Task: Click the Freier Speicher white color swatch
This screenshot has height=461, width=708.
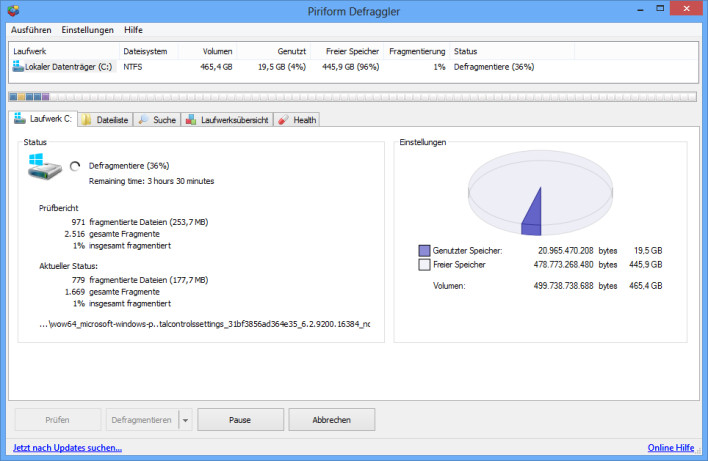Action: pyautogui.click(x=424, y=265)
